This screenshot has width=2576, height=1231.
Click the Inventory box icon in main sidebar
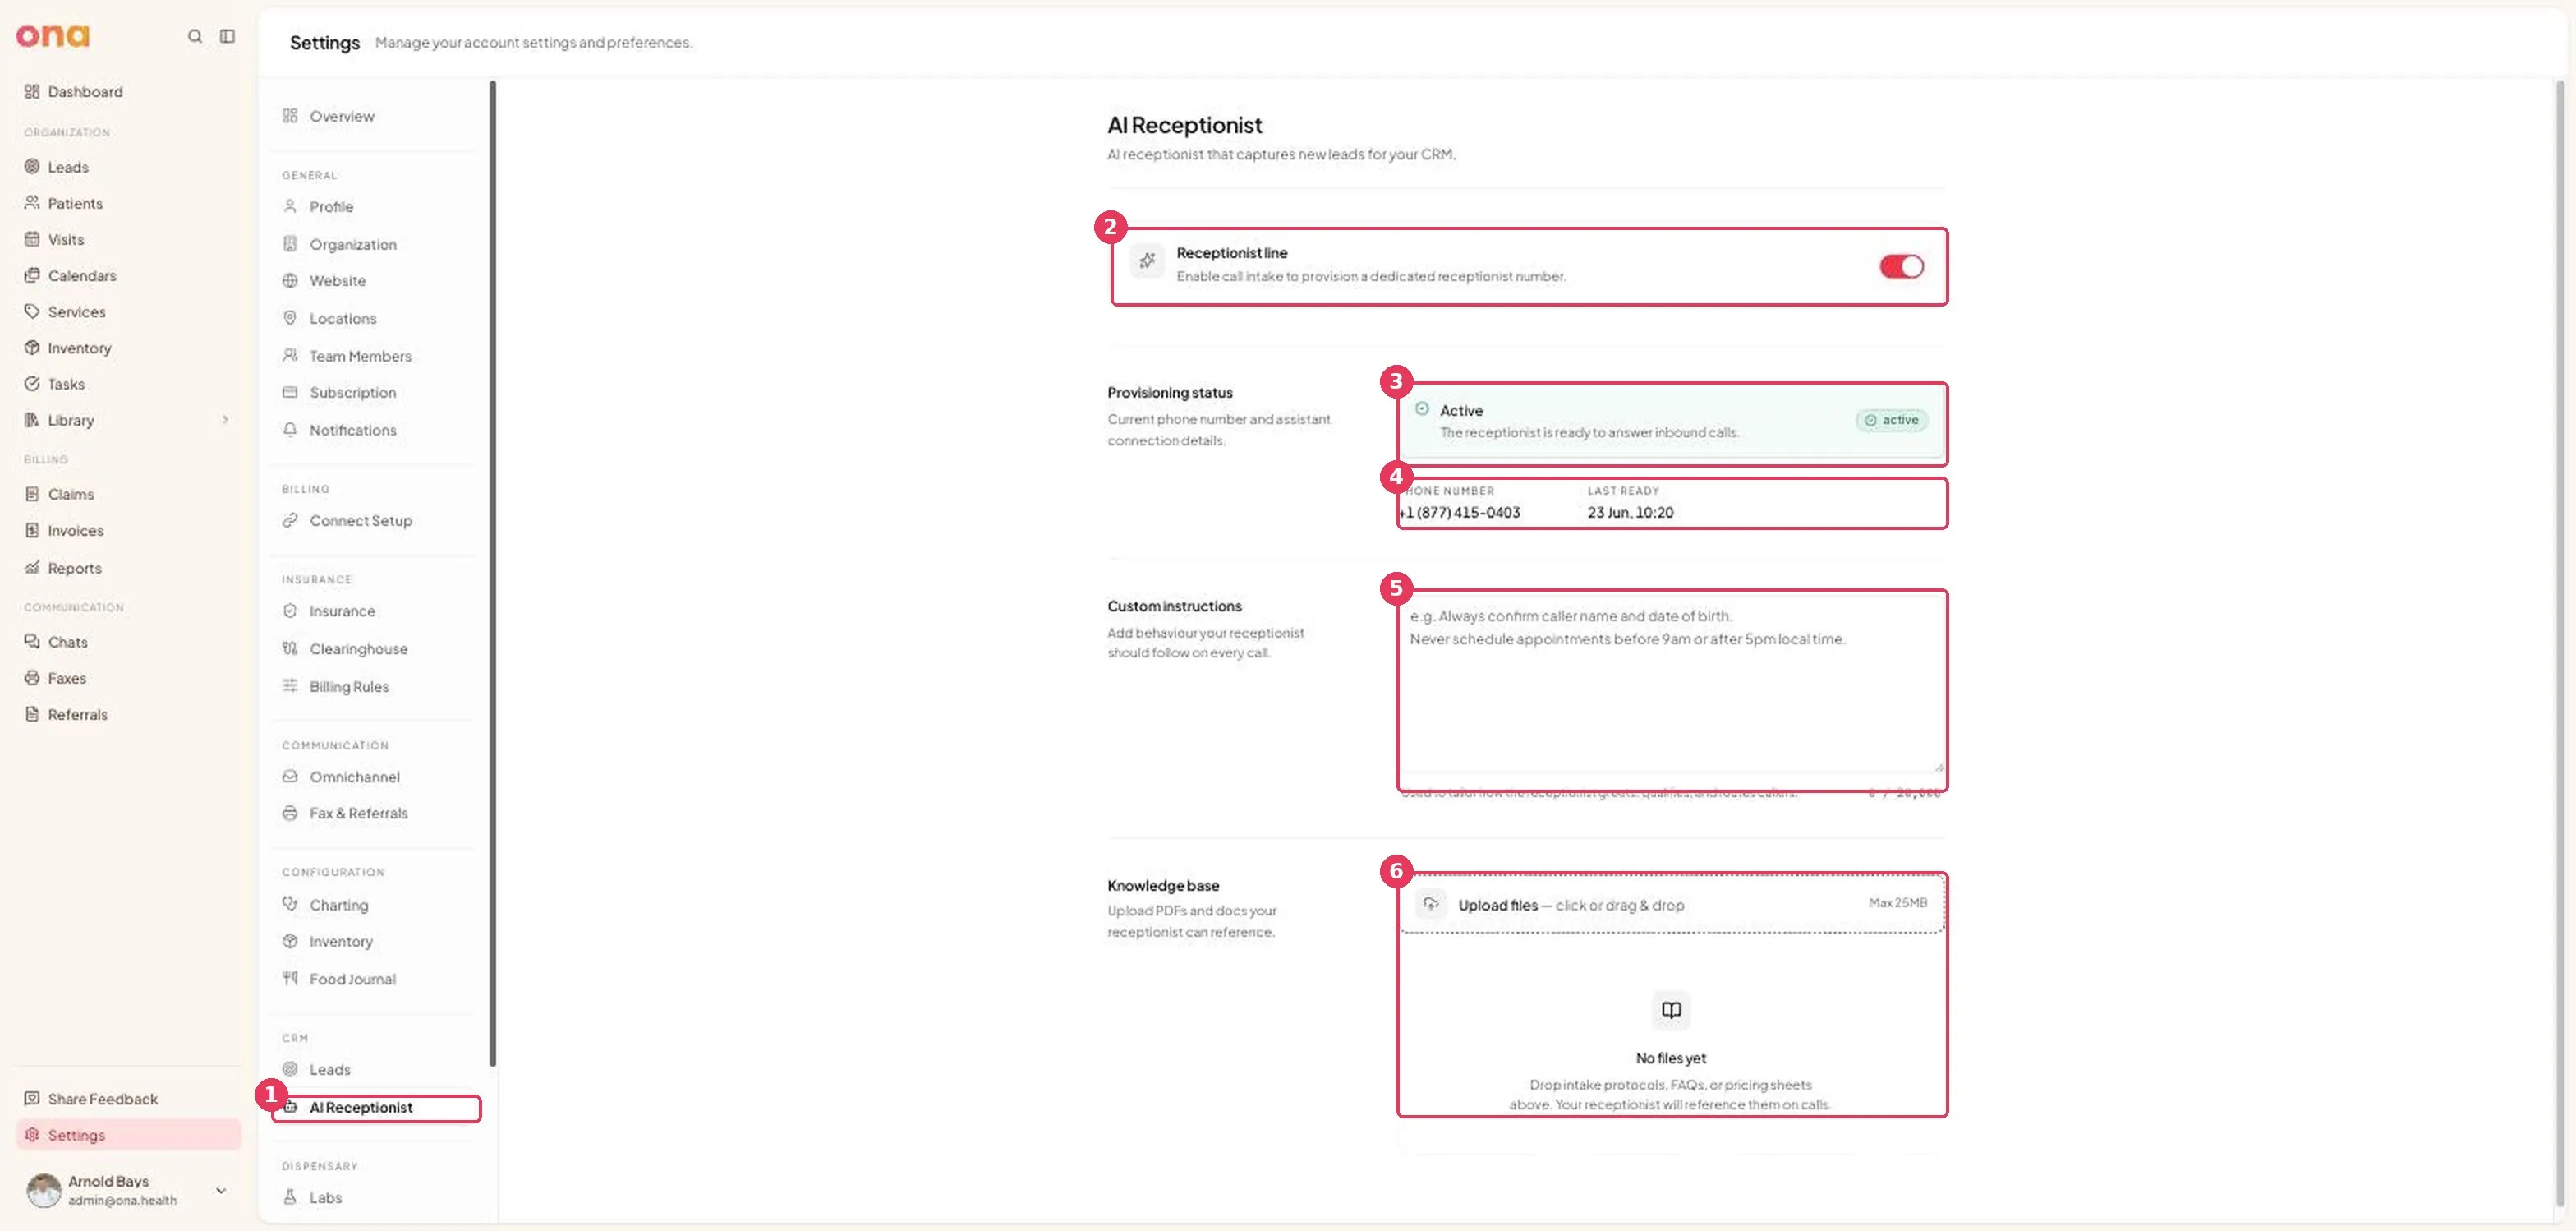pyautogui.click(x=32, y=348)
